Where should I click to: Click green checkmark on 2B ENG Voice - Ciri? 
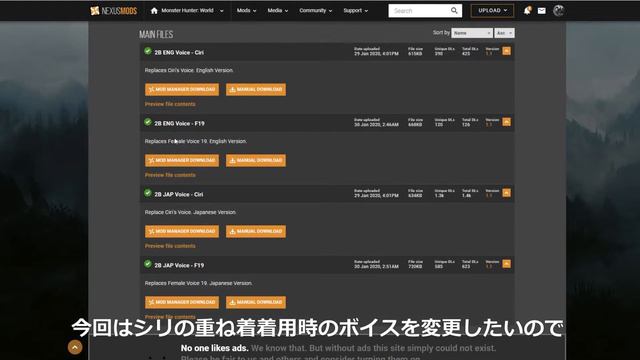pos(148,51)
